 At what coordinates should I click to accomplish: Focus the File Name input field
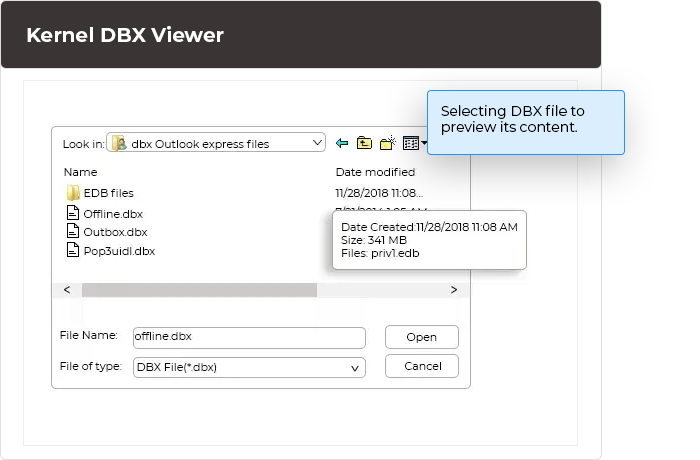click(x=249, y=338)
